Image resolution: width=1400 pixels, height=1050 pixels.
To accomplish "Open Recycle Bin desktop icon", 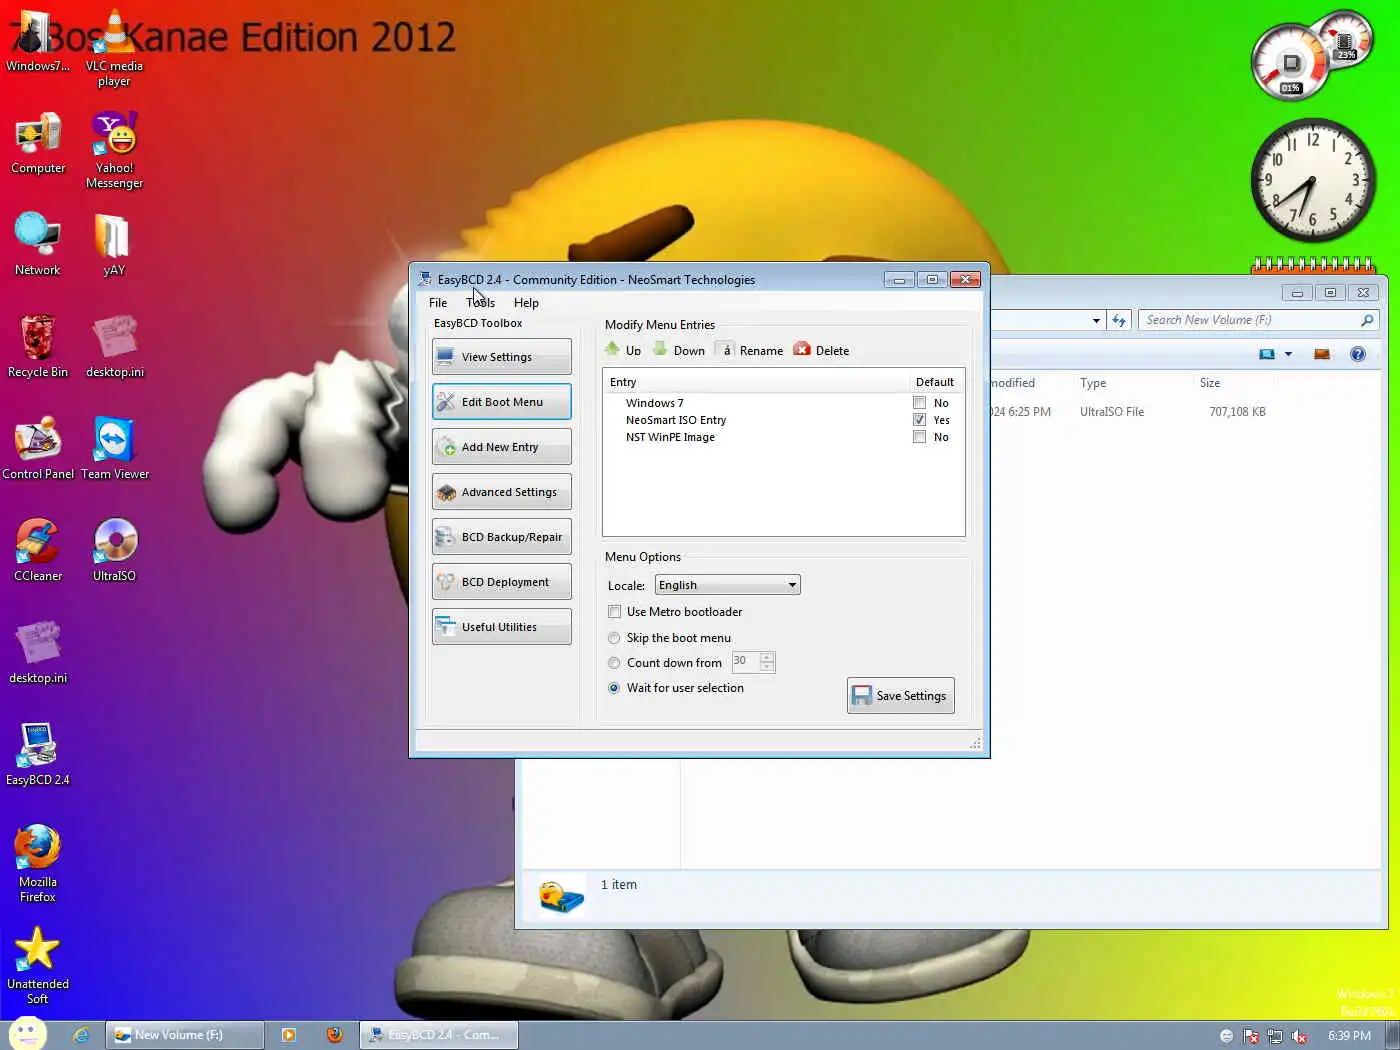I will point(38,347).
